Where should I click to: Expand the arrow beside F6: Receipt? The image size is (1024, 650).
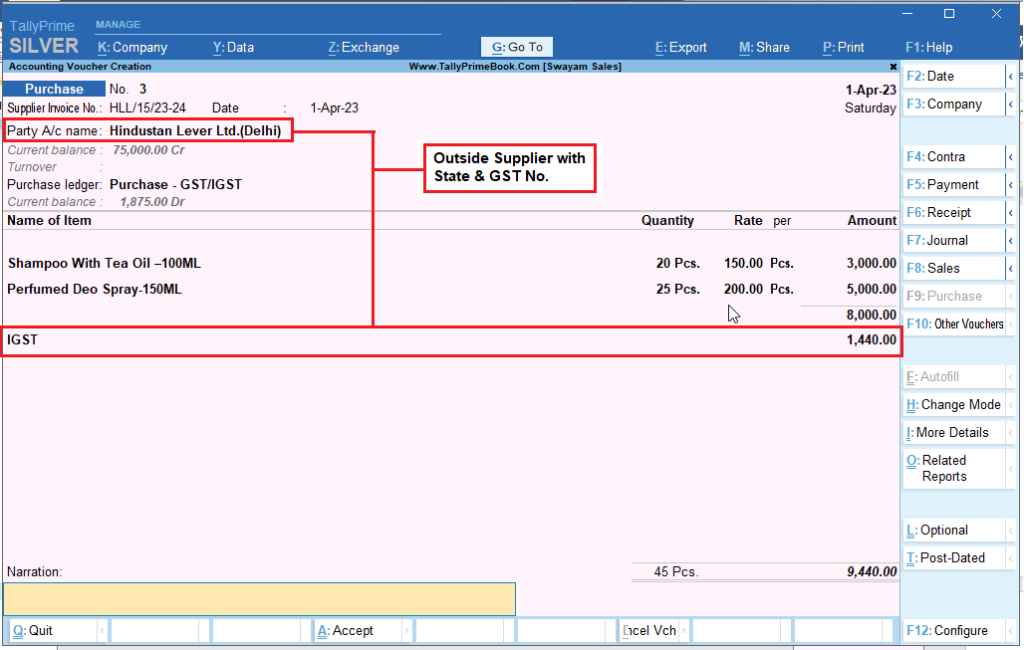point(1011,213)
